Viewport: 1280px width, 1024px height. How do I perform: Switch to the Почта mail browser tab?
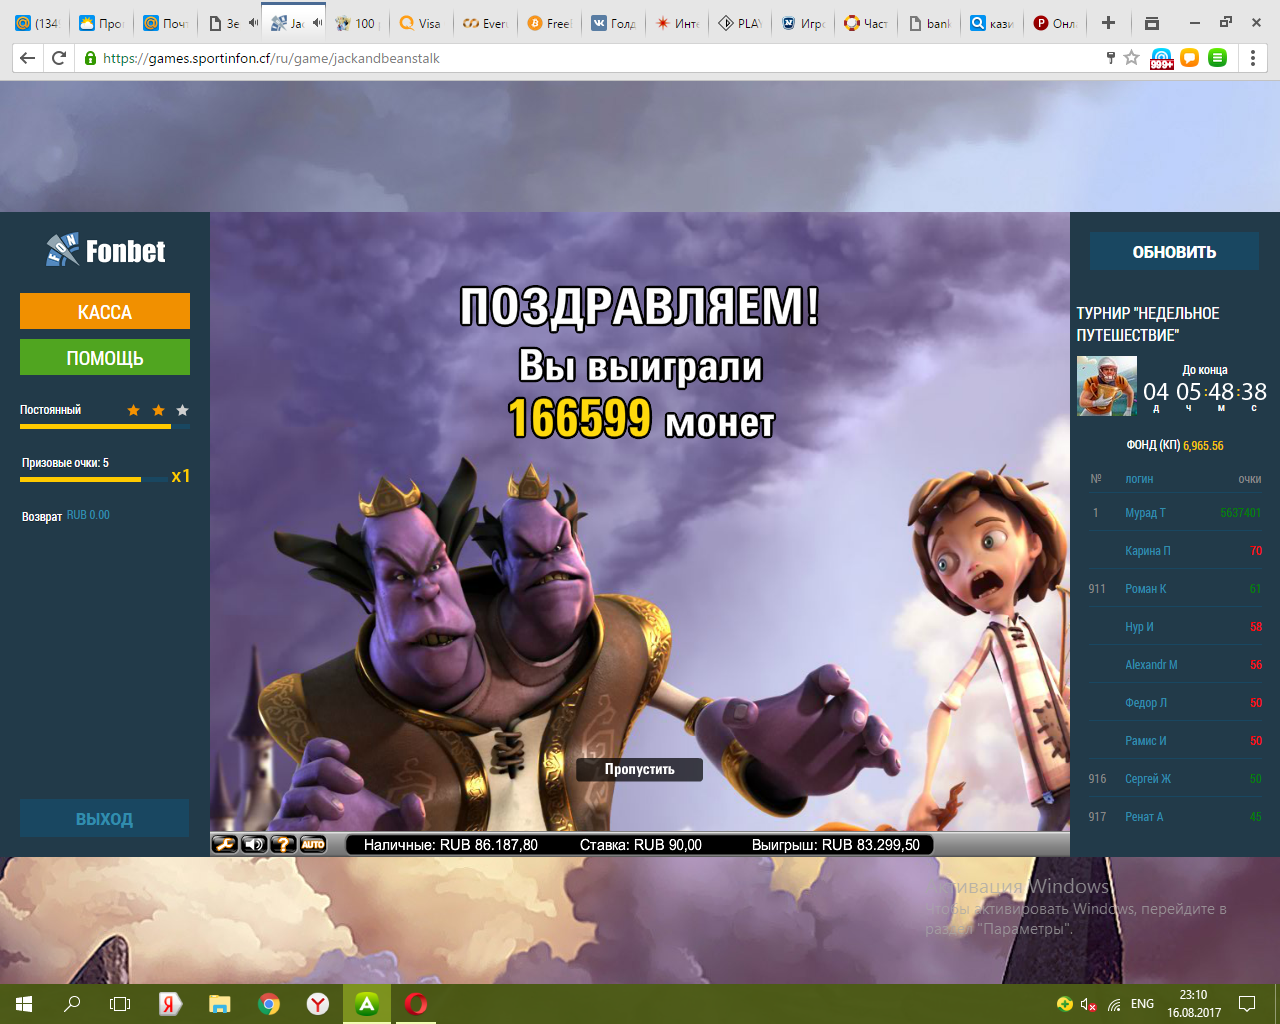tap(164, 23)
